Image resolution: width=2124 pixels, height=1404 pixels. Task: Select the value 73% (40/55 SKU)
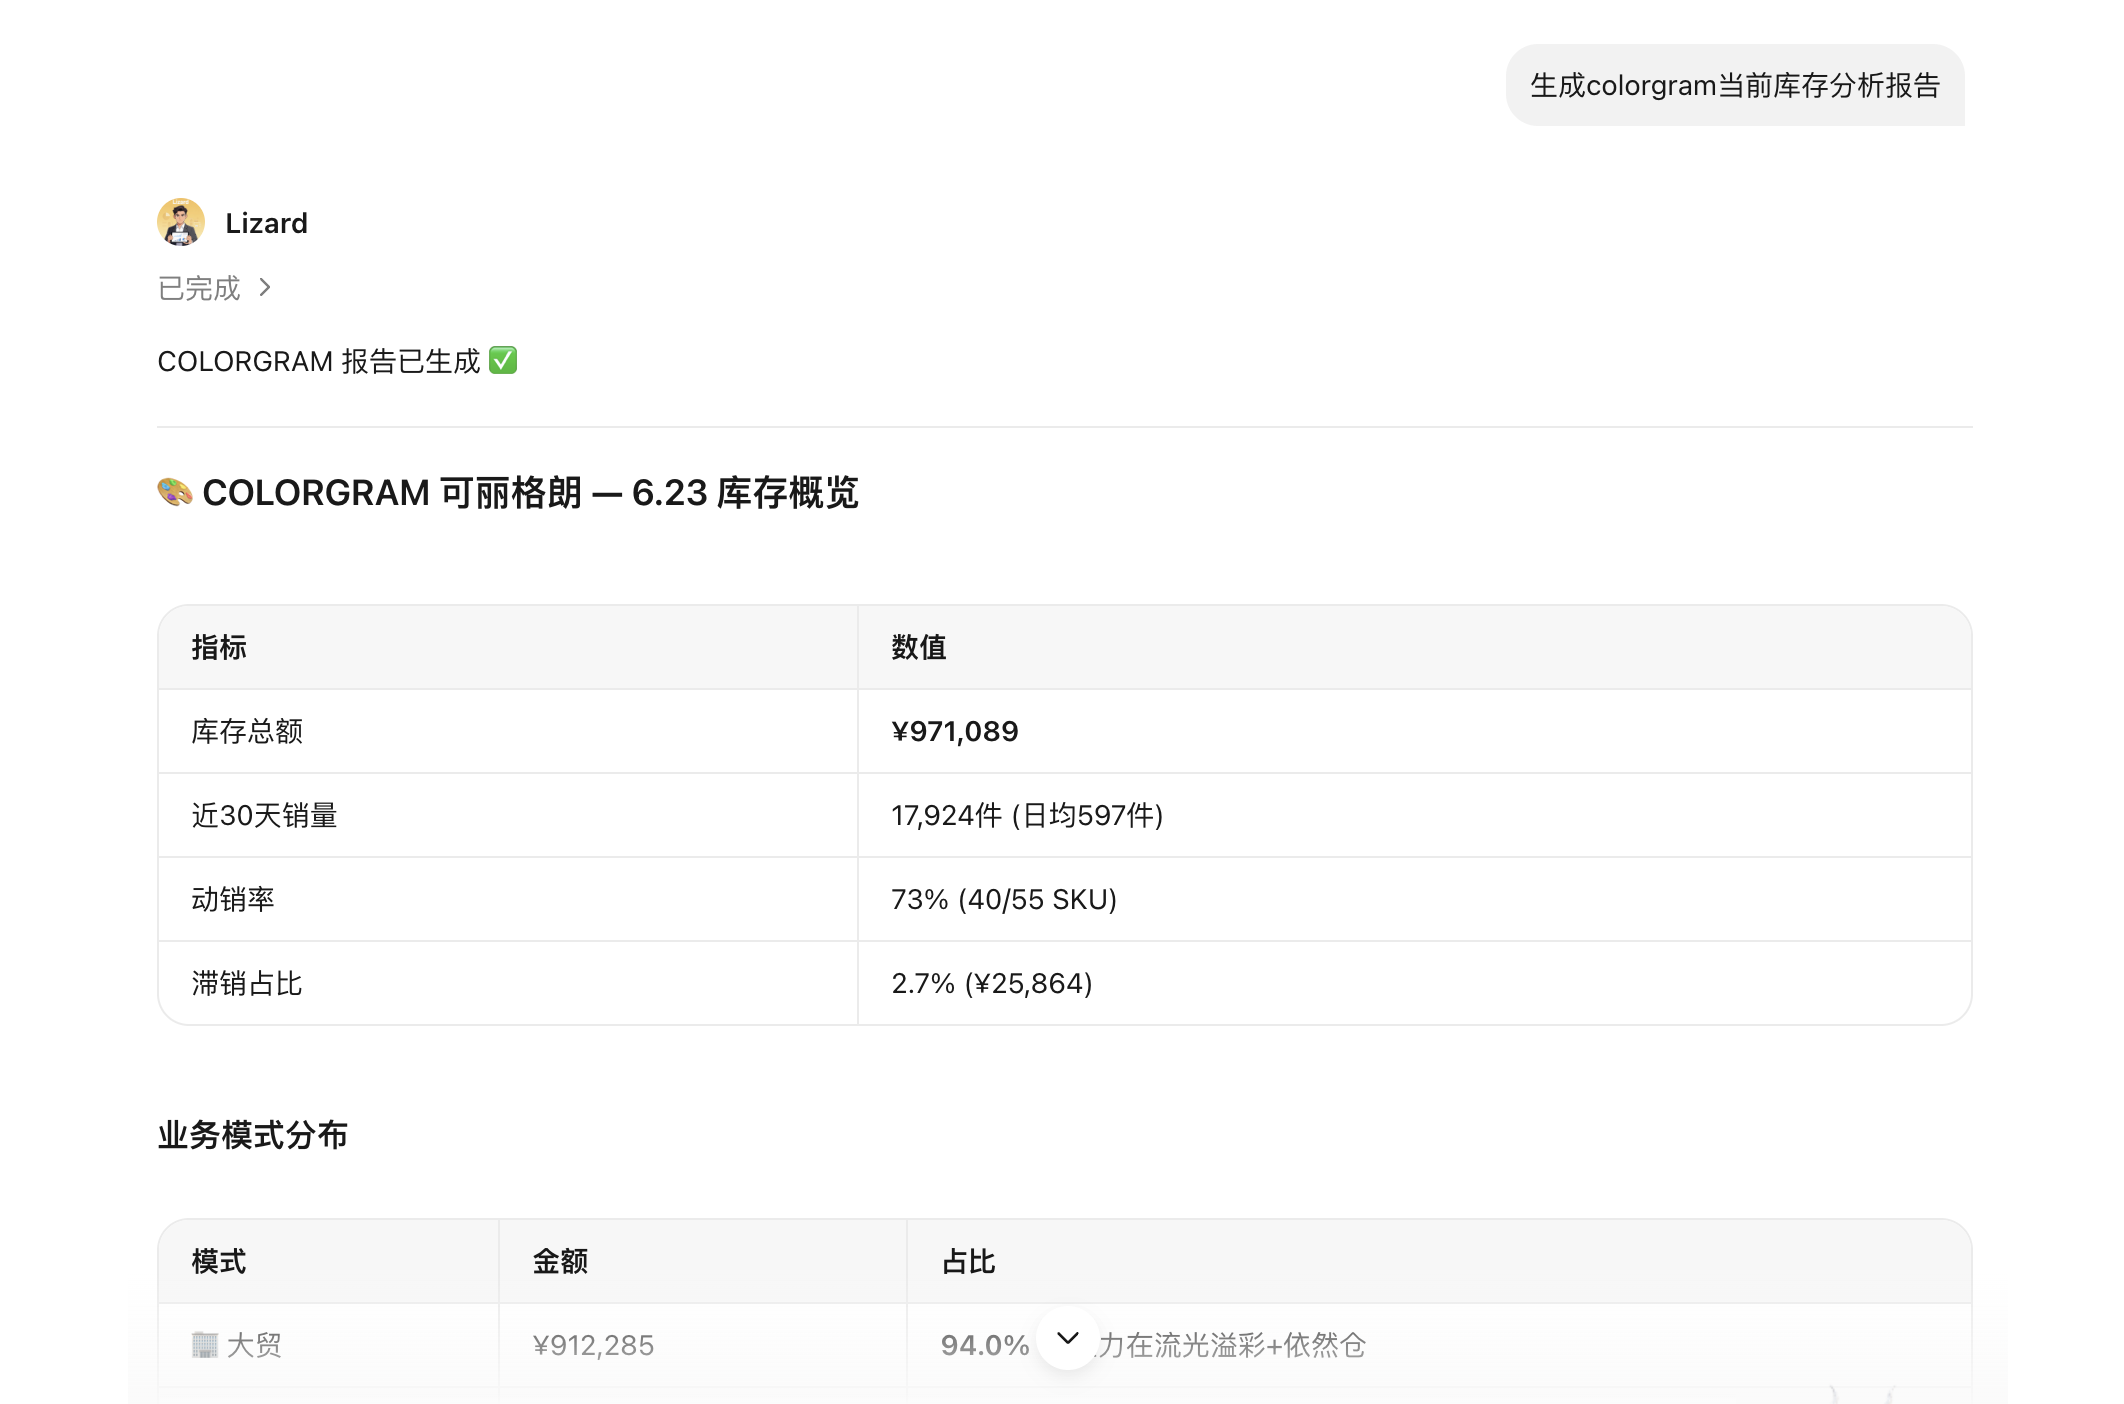tap(1004, 899)
